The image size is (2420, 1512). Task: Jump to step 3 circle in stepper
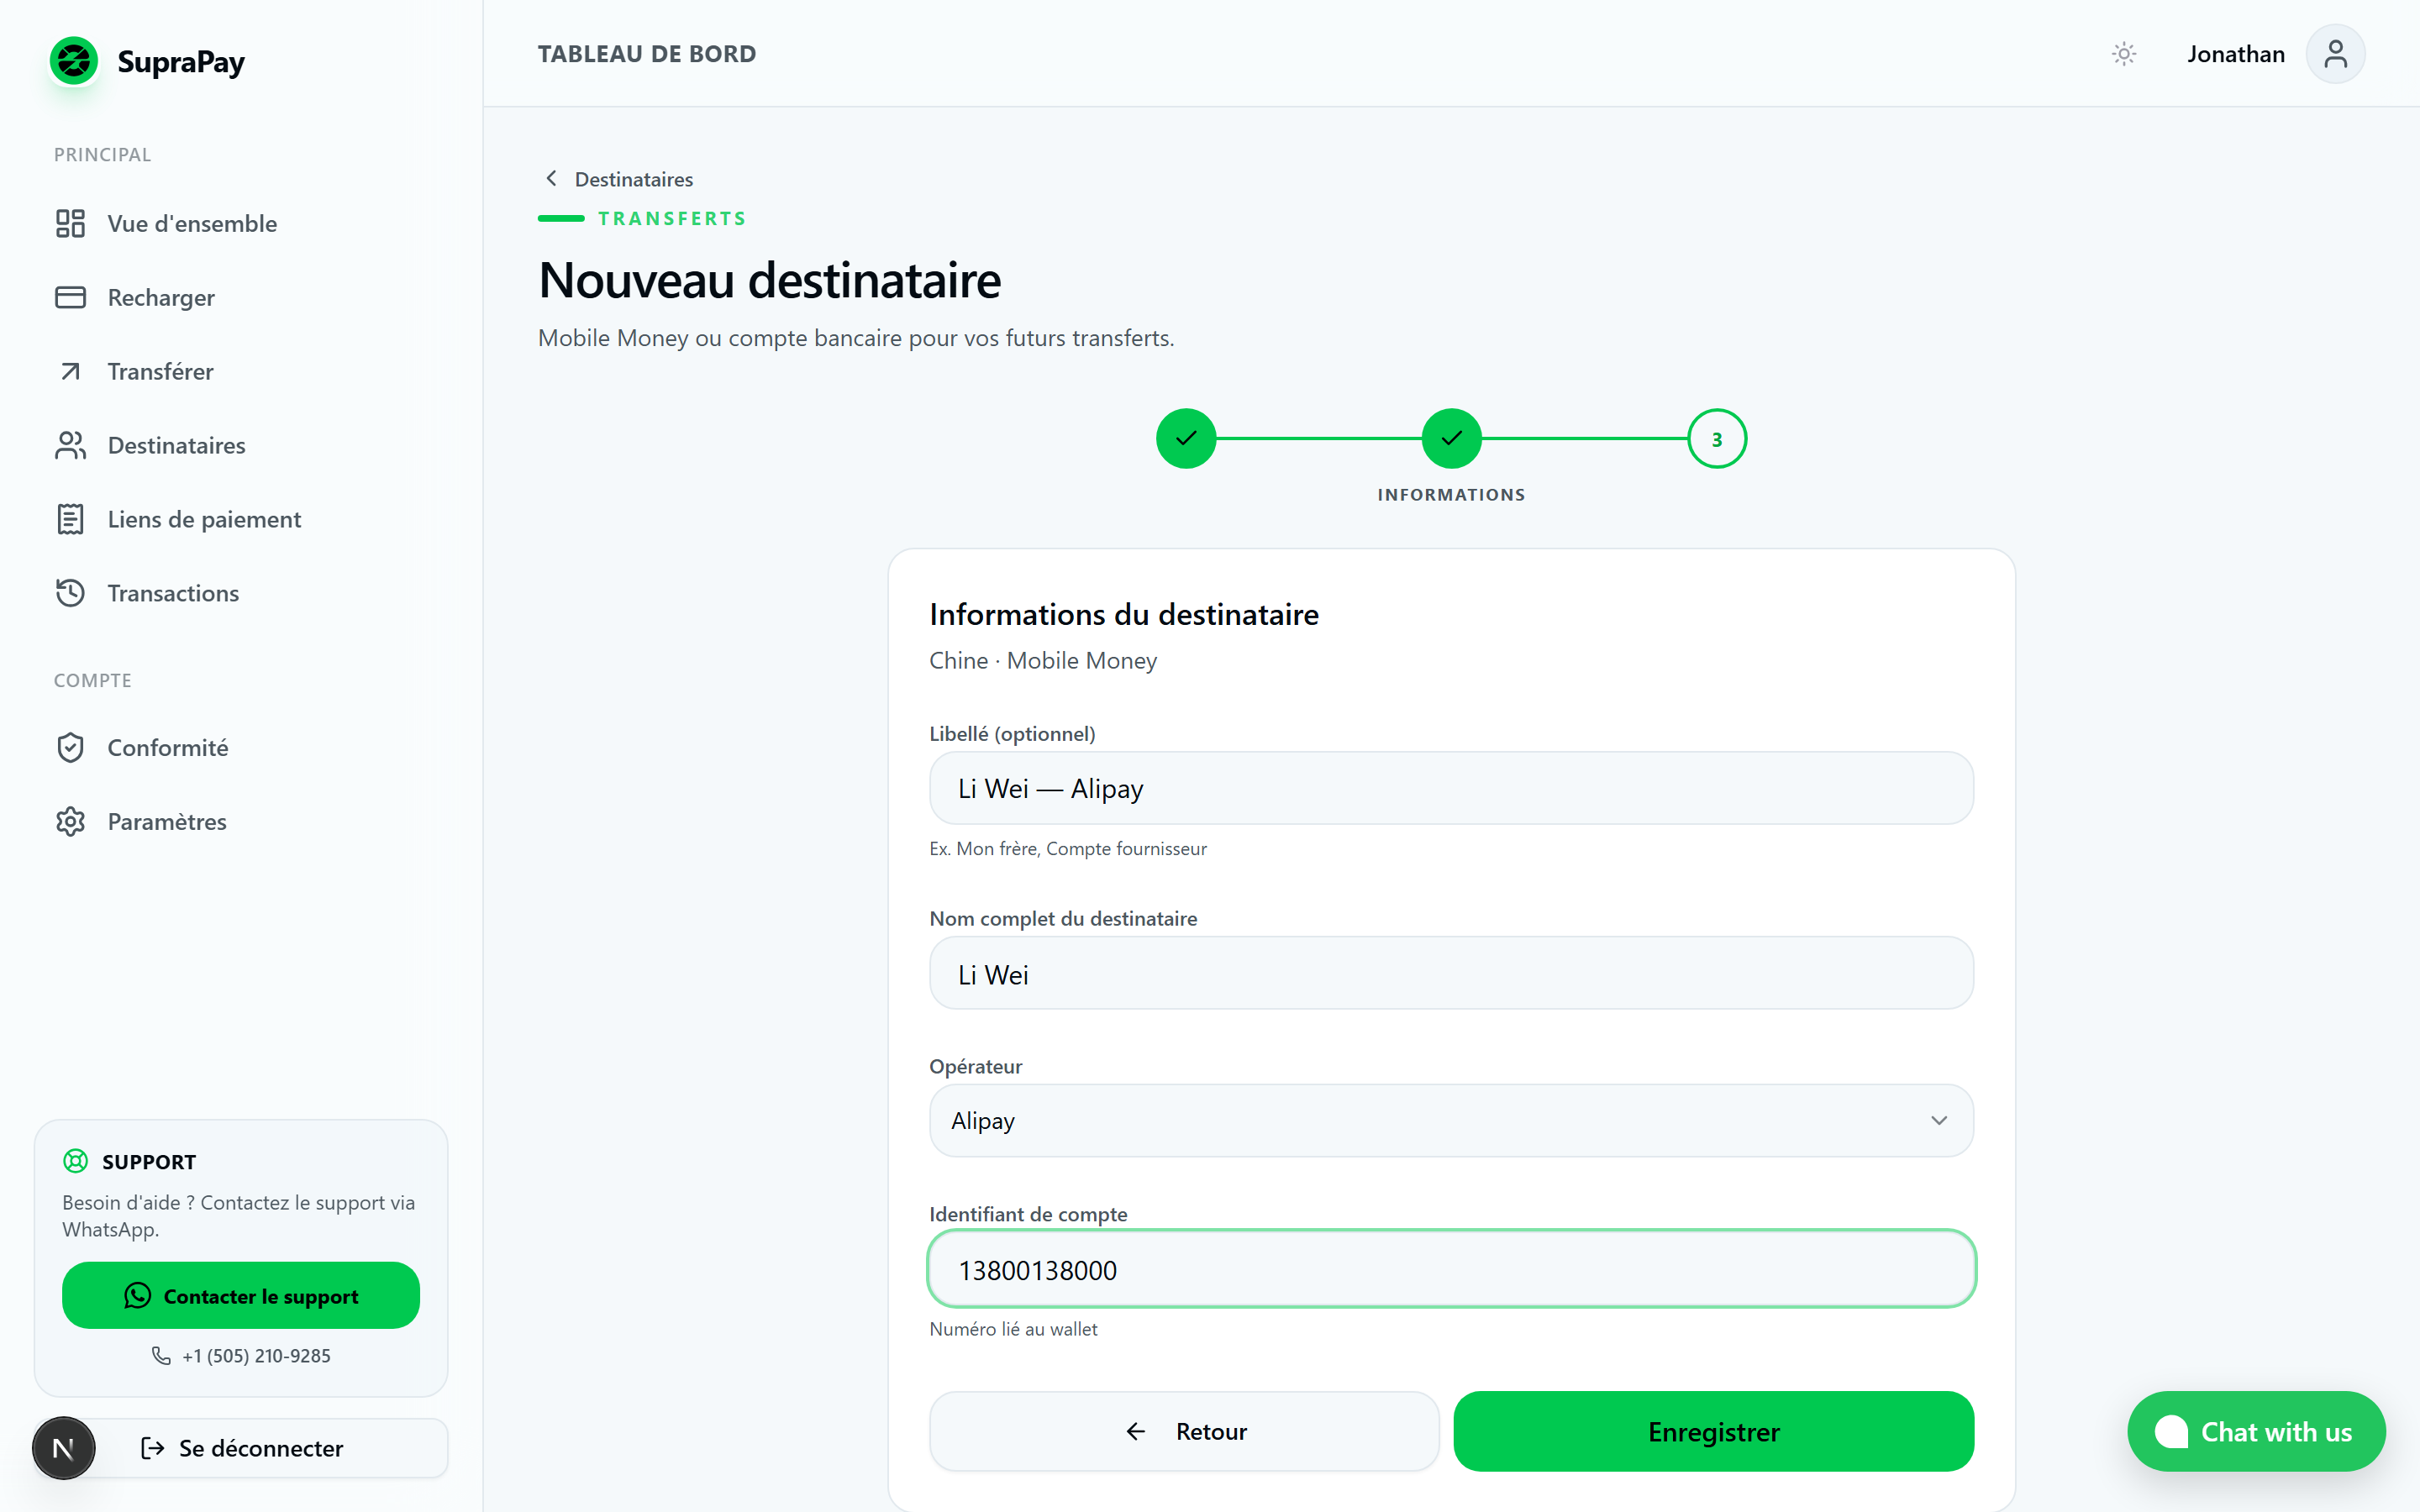pos(1716,439)
